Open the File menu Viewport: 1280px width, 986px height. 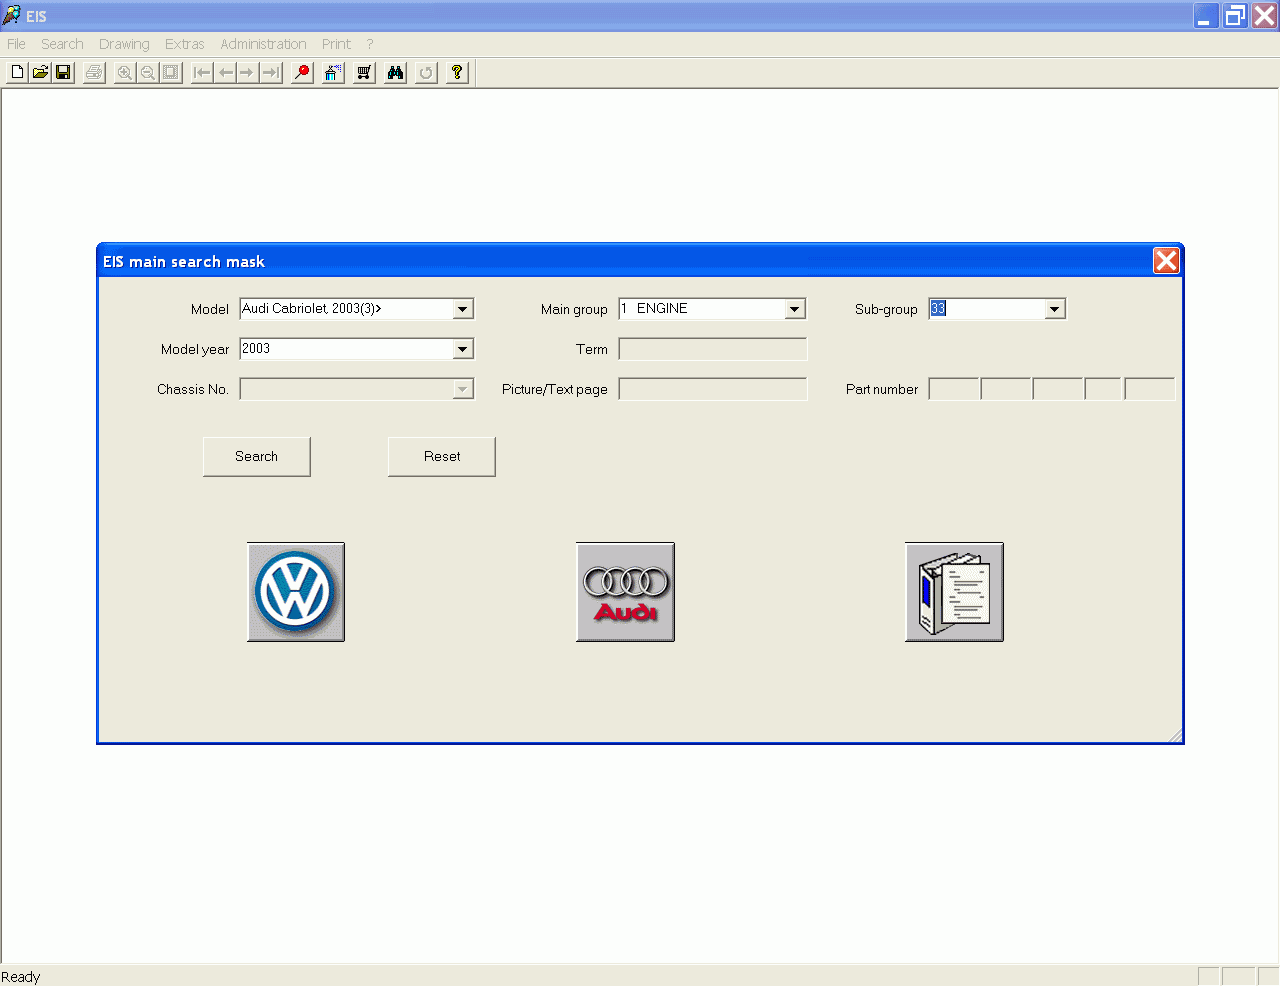tap(16, 44)
